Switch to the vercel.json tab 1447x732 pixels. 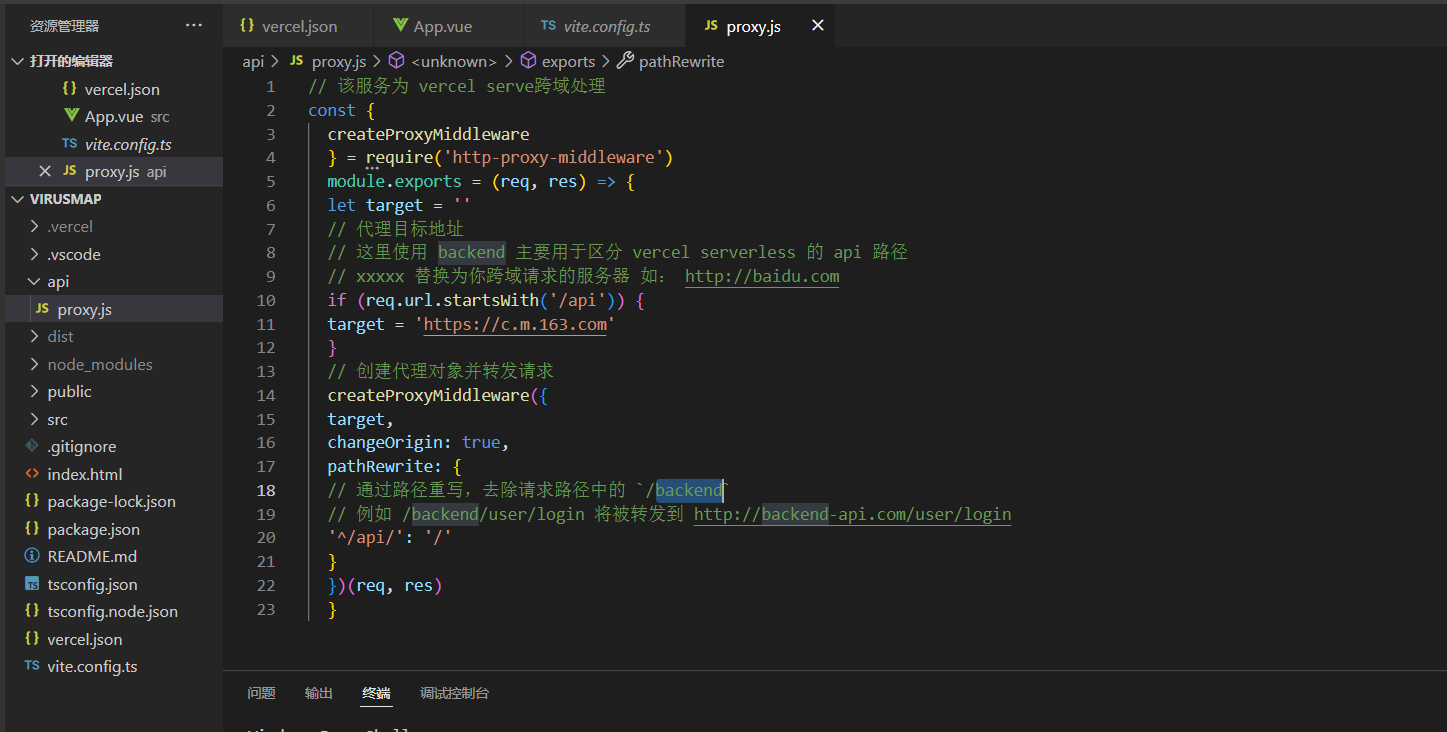pos(298,26)
